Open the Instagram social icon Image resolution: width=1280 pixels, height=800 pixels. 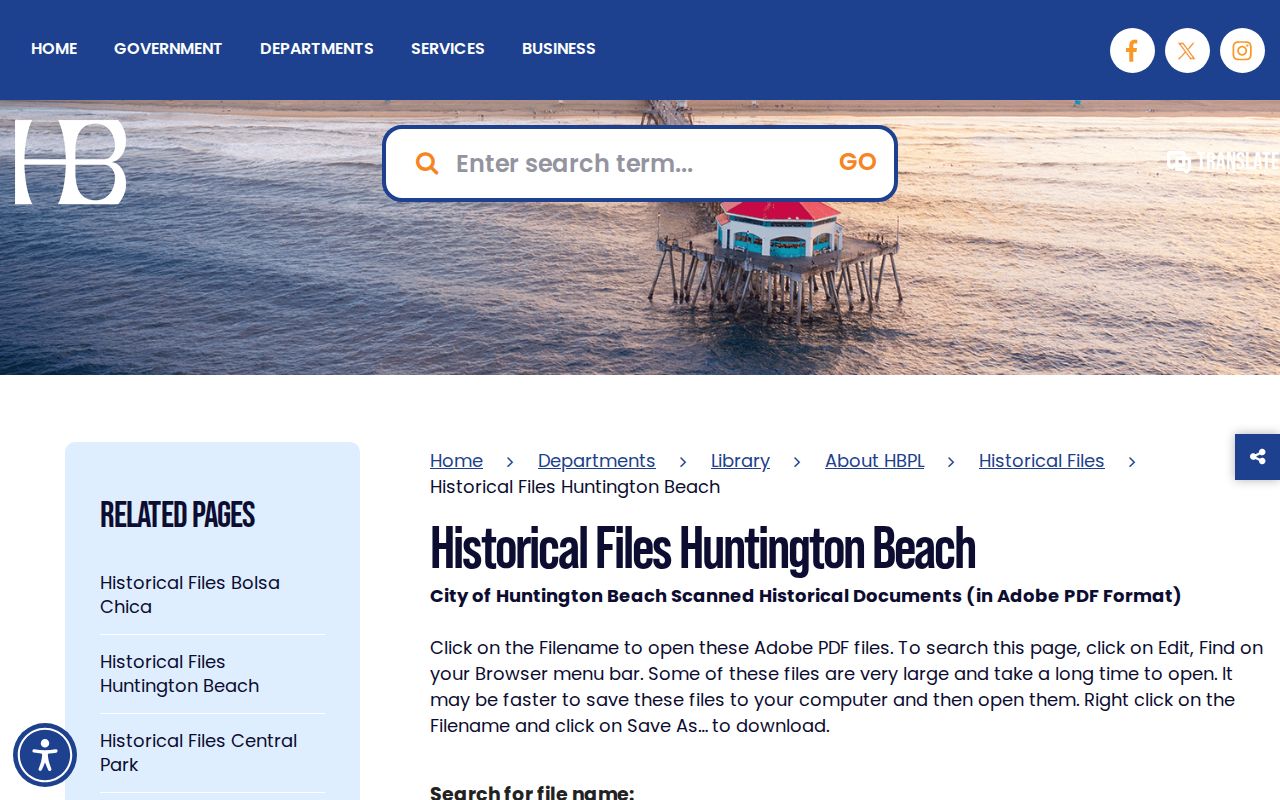(1242, 50)
